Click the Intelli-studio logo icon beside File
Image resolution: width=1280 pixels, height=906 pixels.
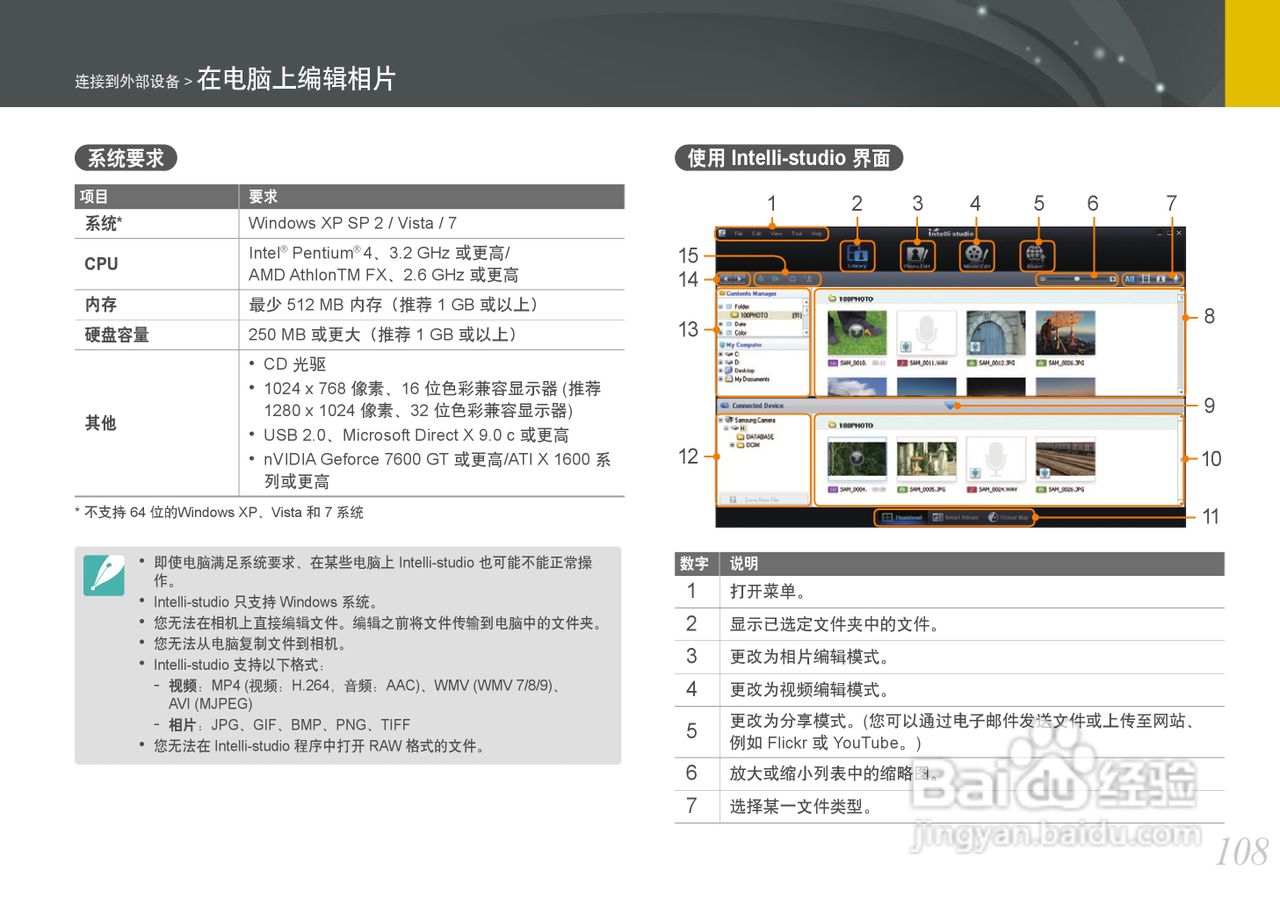pos(722,233)
